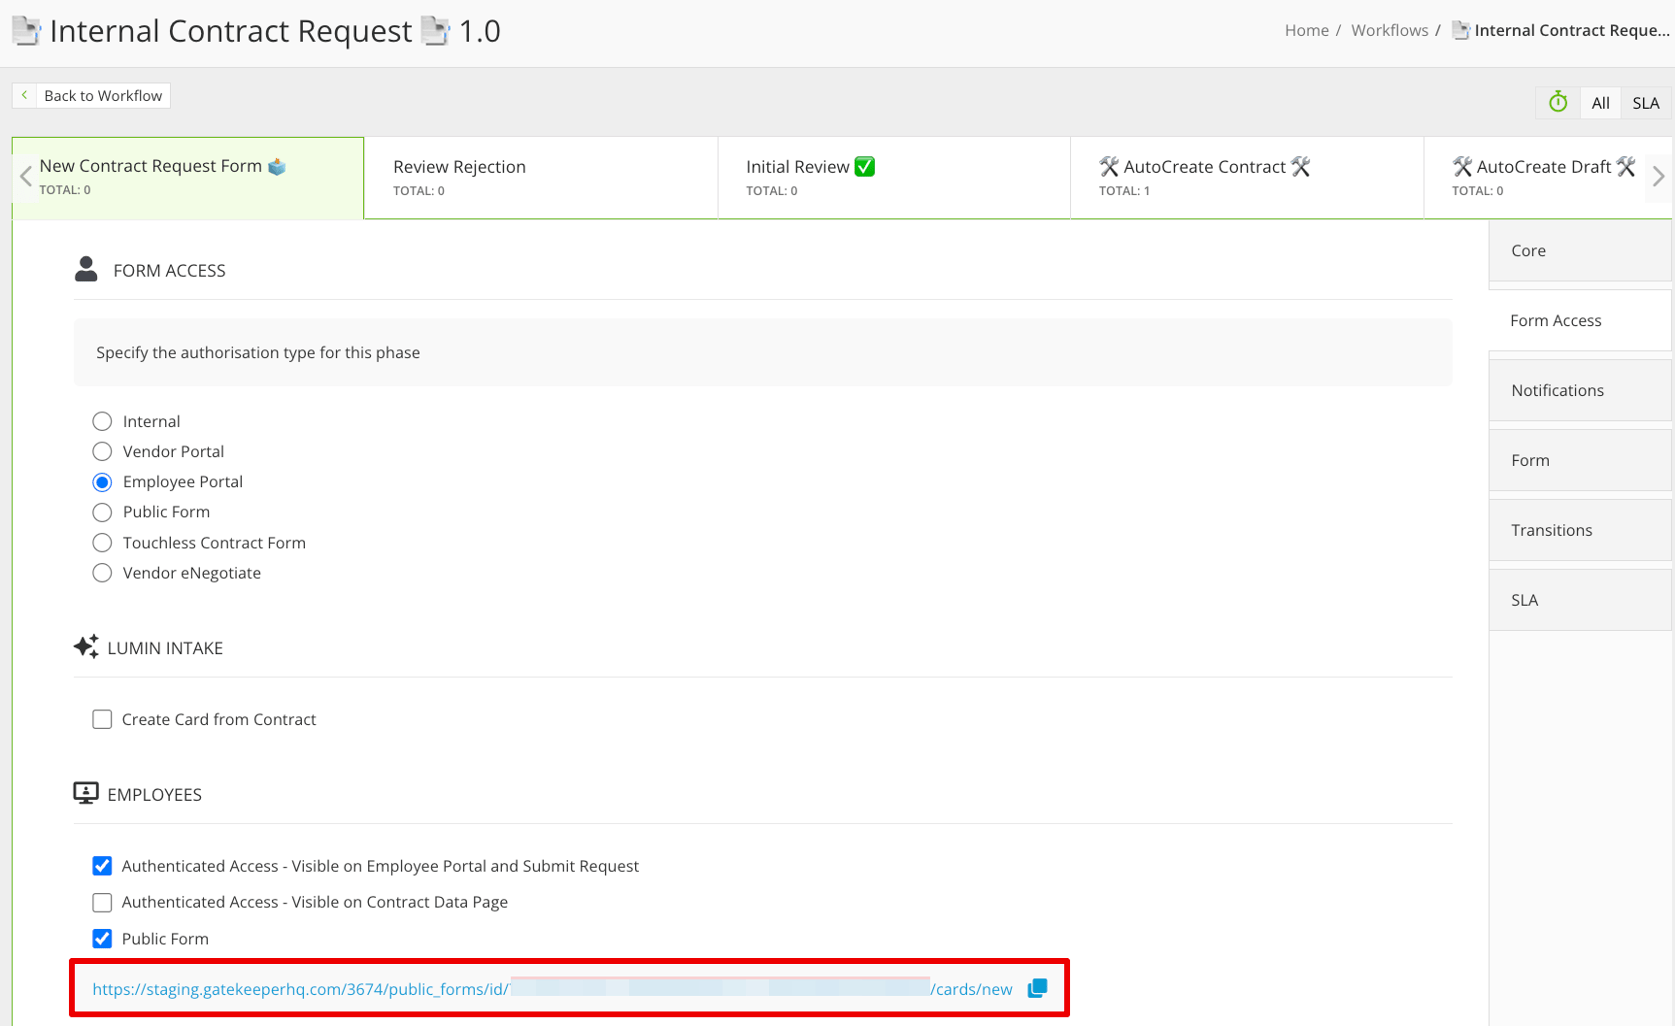This screenshot has height=1026, width=1675.
Task: Select the Vendor Portal radio option
Action: click(102, 451)
